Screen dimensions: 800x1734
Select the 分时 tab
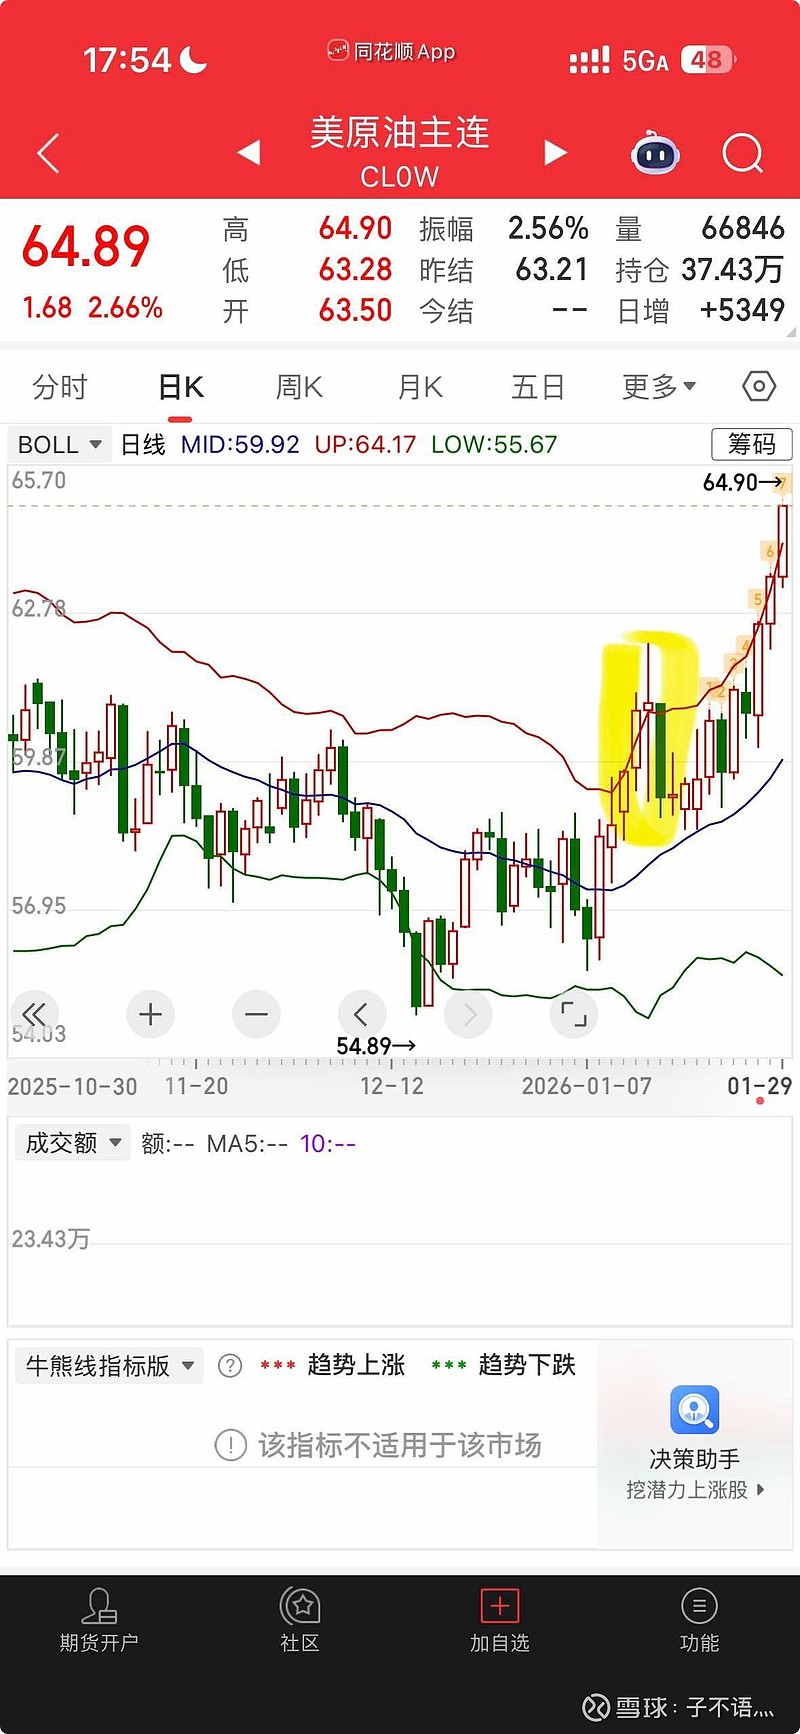[x=60, y=387]
